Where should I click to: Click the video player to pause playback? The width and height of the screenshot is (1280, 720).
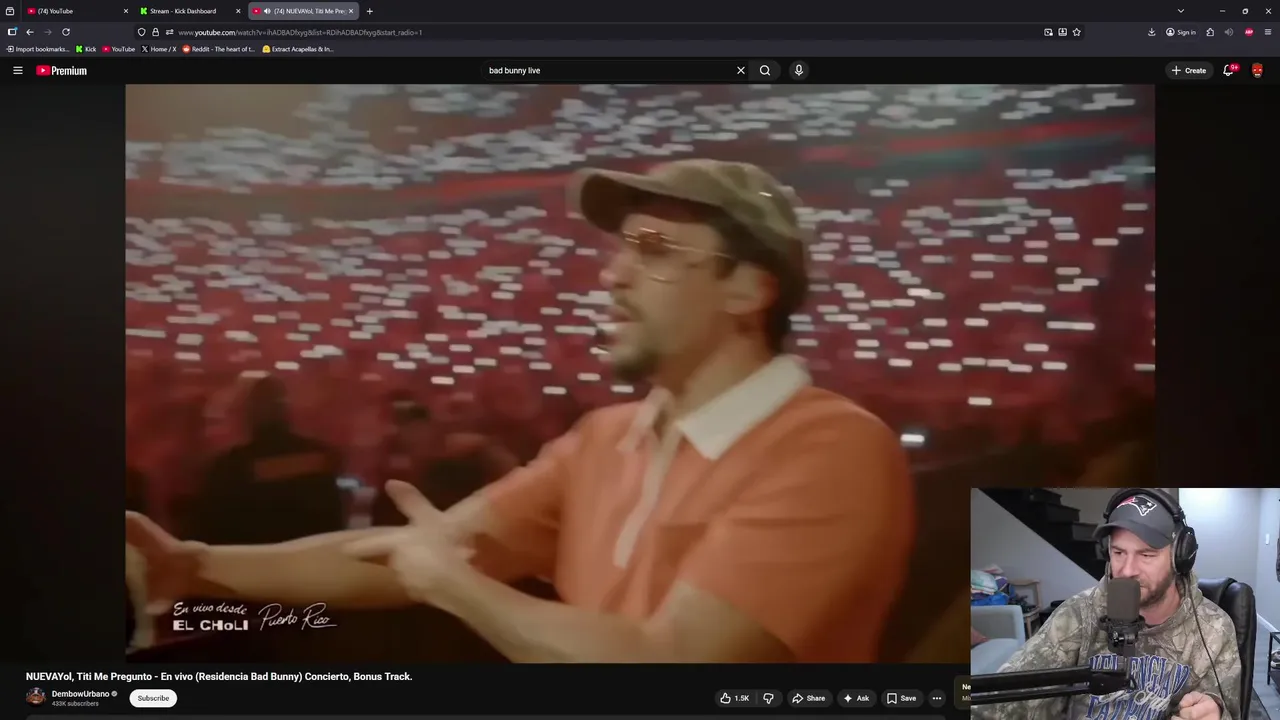(640, 373)
